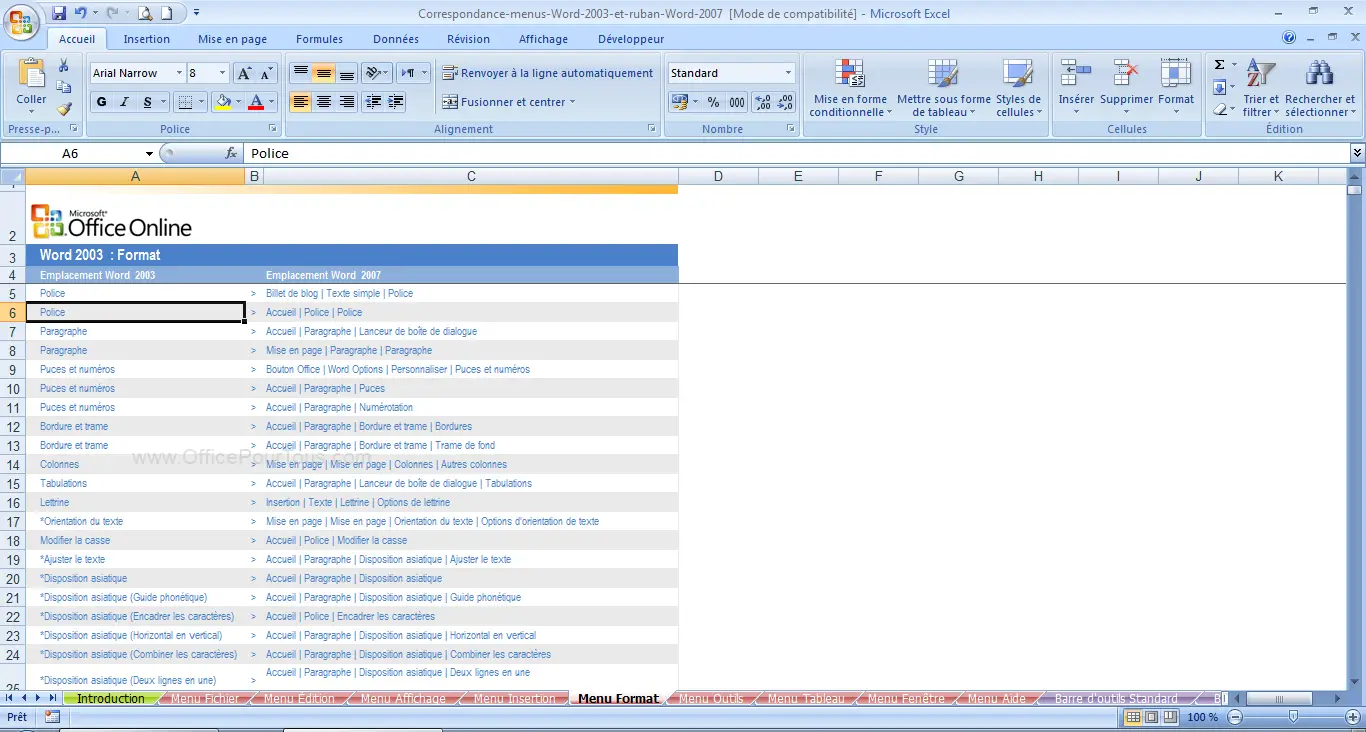Click the zoom slider handle

point(1294,717)
